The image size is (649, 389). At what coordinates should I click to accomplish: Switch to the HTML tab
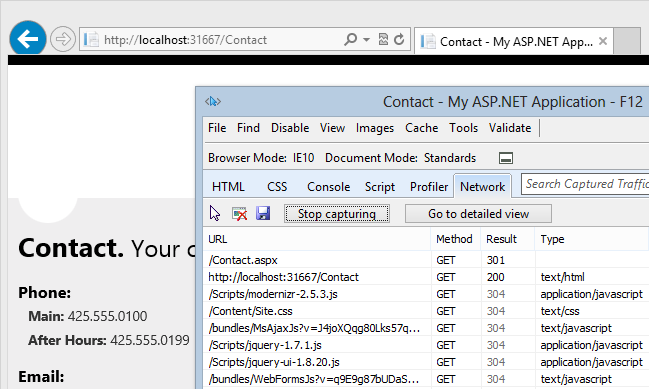point(228,187)
